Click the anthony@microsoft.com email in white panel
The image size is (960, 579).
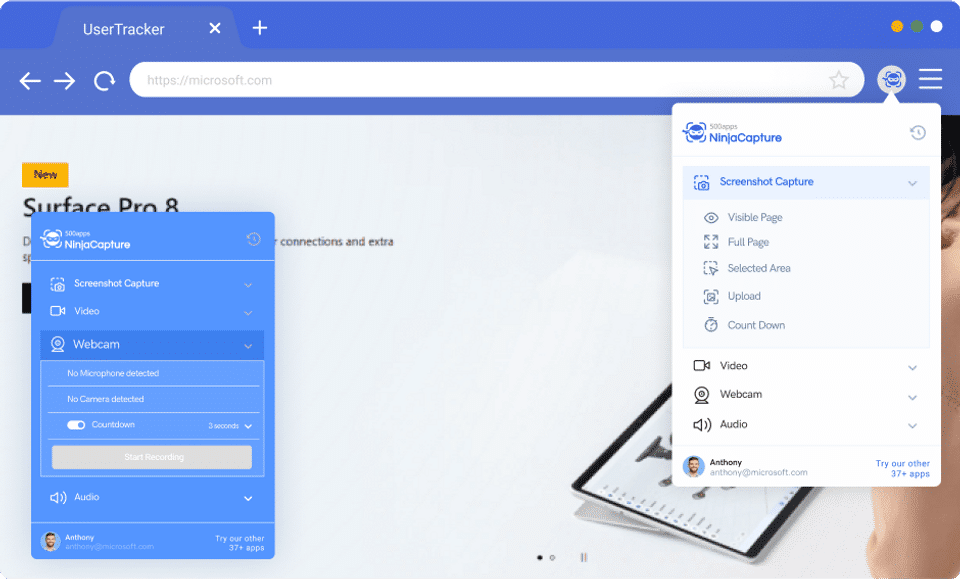(x=759, y=473)
